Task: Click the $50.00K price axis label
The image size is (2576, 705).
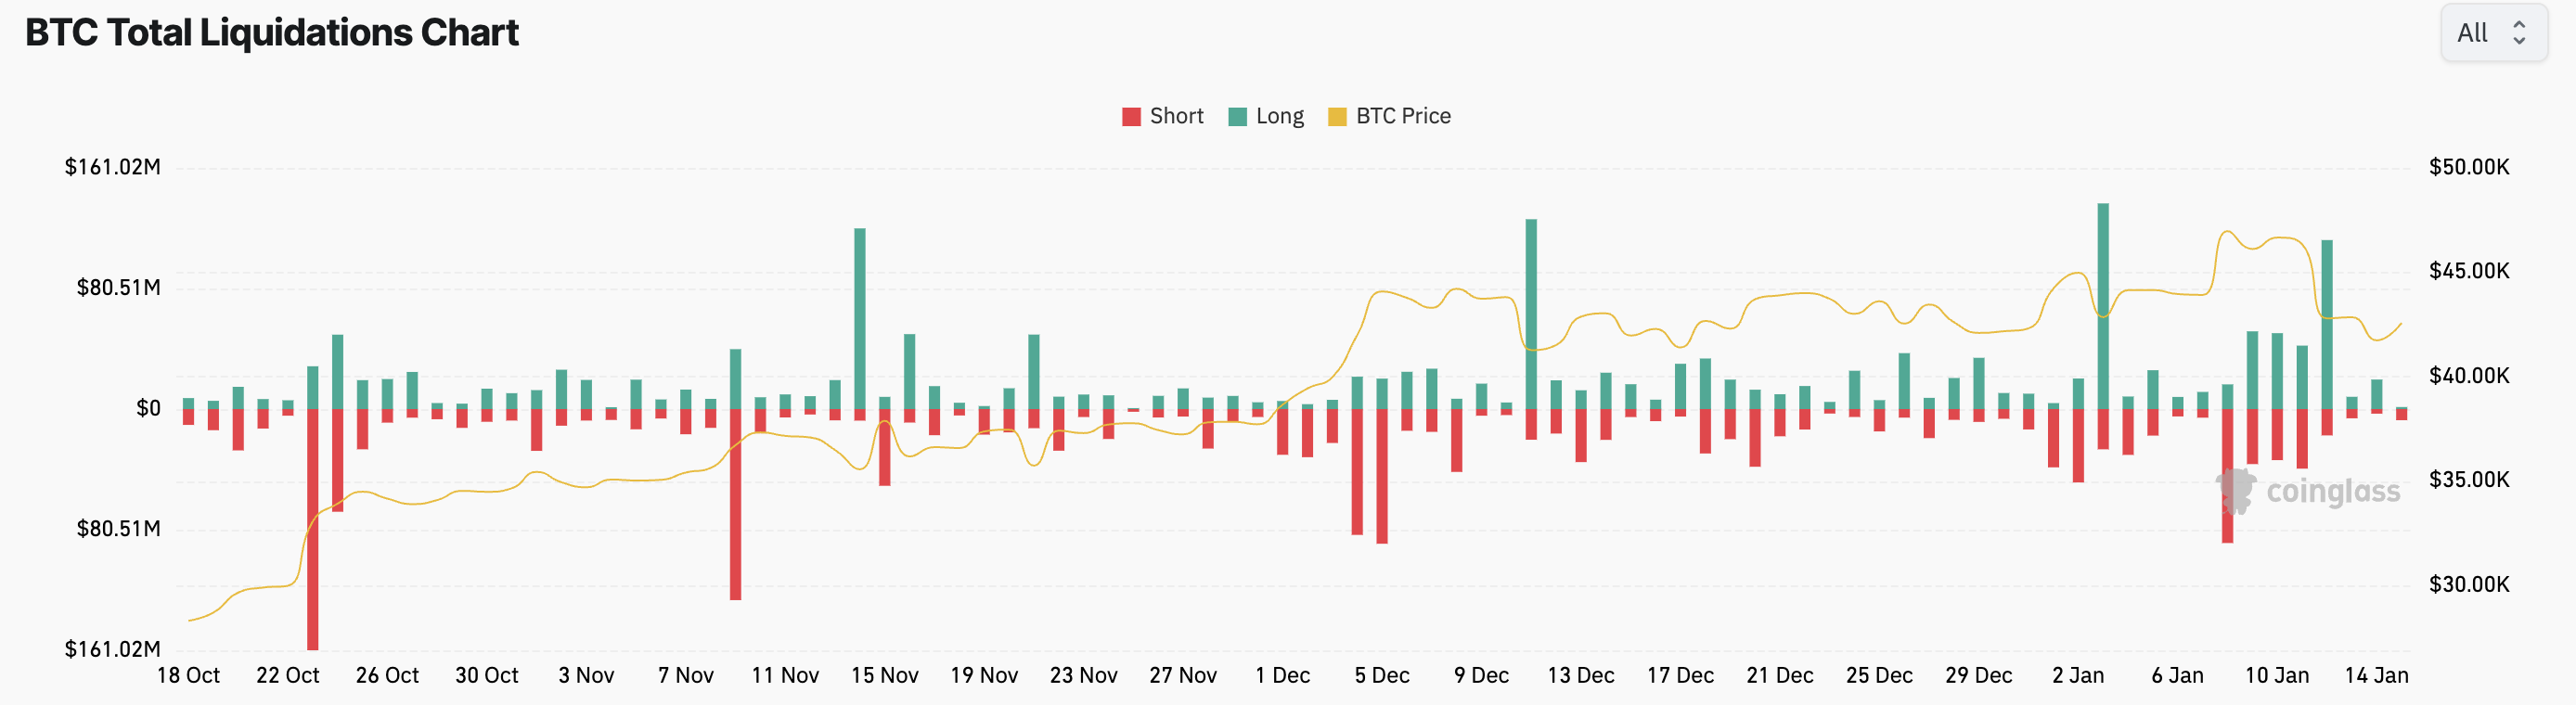Action: [x=2468, y=167]
